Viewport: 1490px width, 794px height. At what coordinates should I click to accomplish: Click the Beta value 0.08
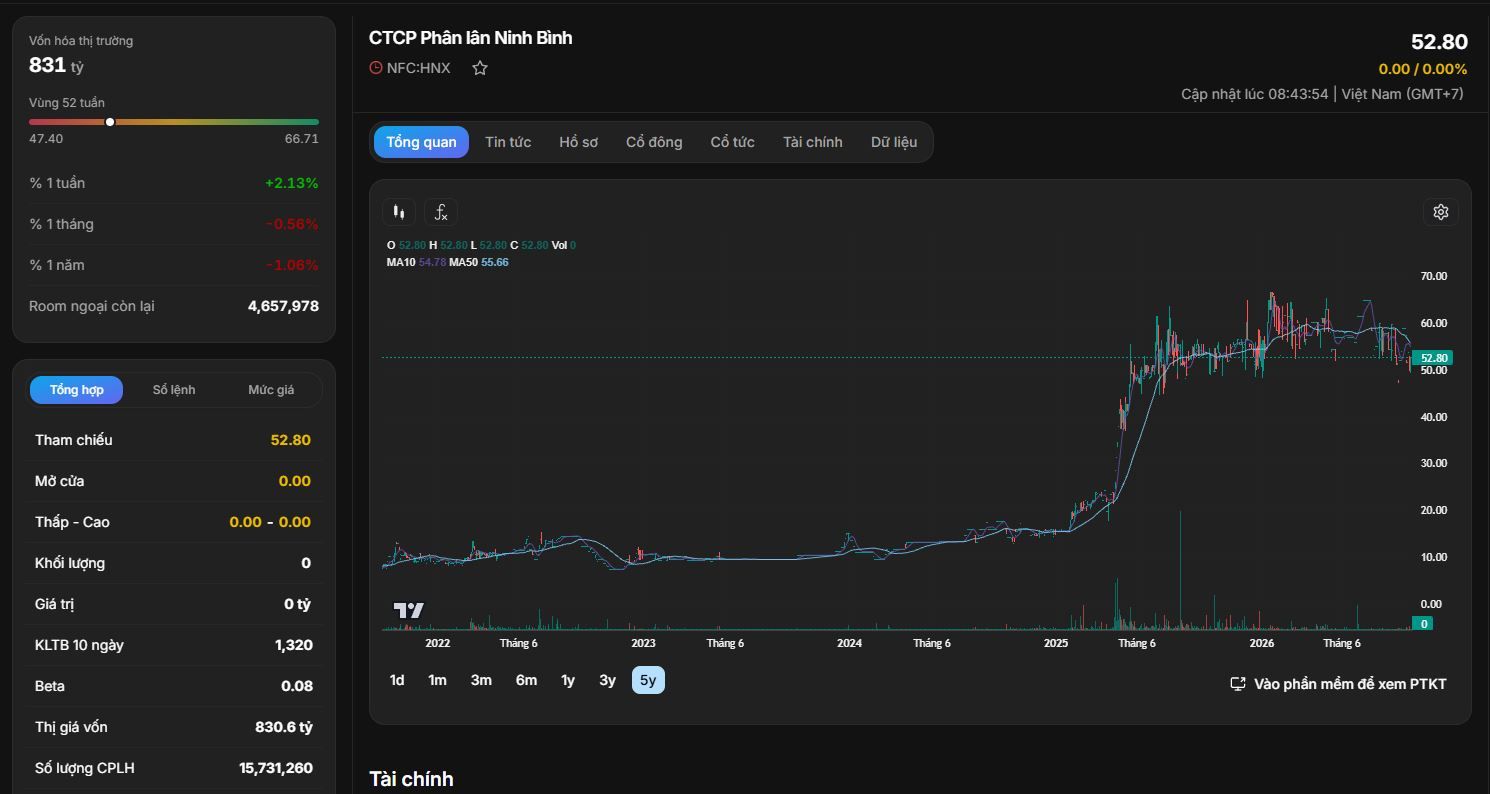297,686
